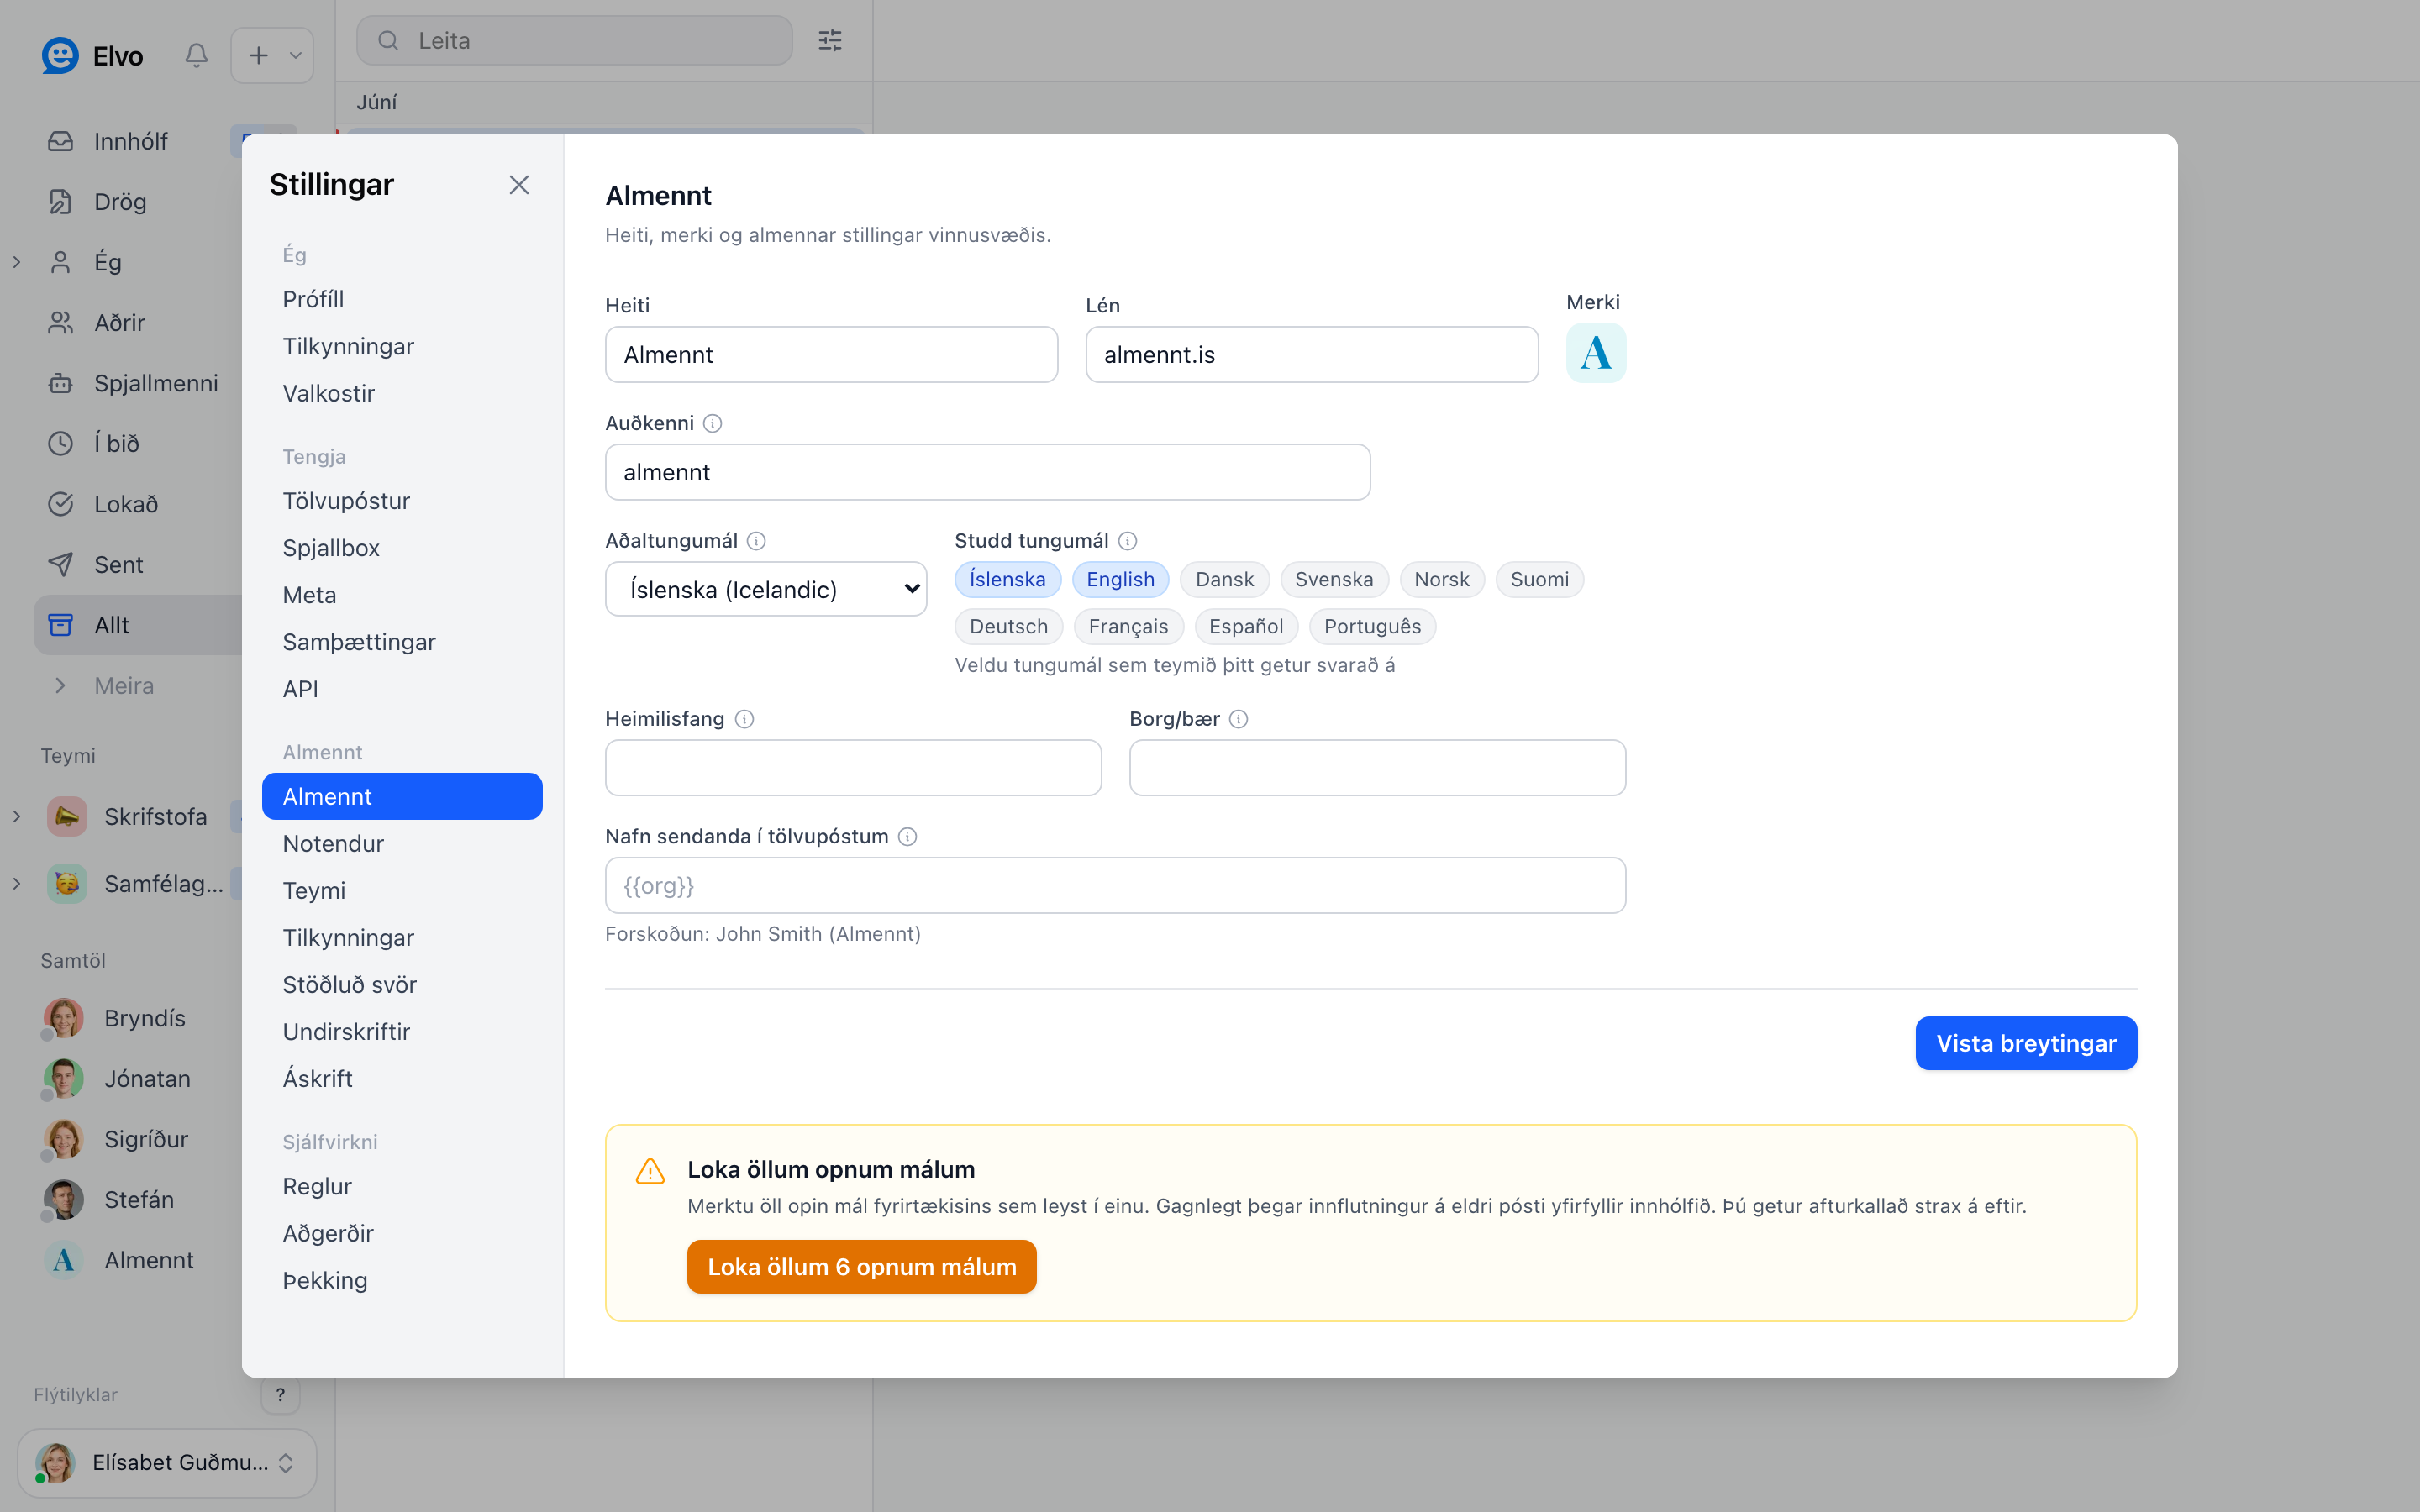The width and height of the screenshot is (2420, 1512).
Task: Click the Heiti name field
Action: (x=831, y=354)
